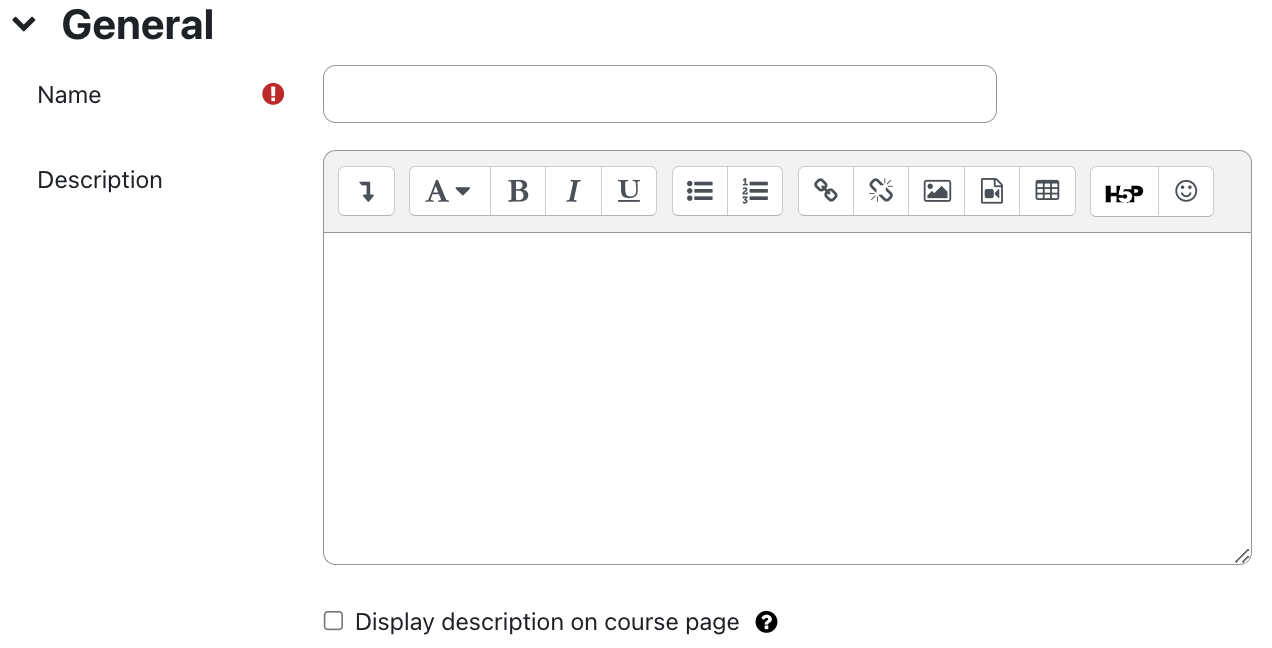Show more editor toolbar buttons

[x=366, y=191]
